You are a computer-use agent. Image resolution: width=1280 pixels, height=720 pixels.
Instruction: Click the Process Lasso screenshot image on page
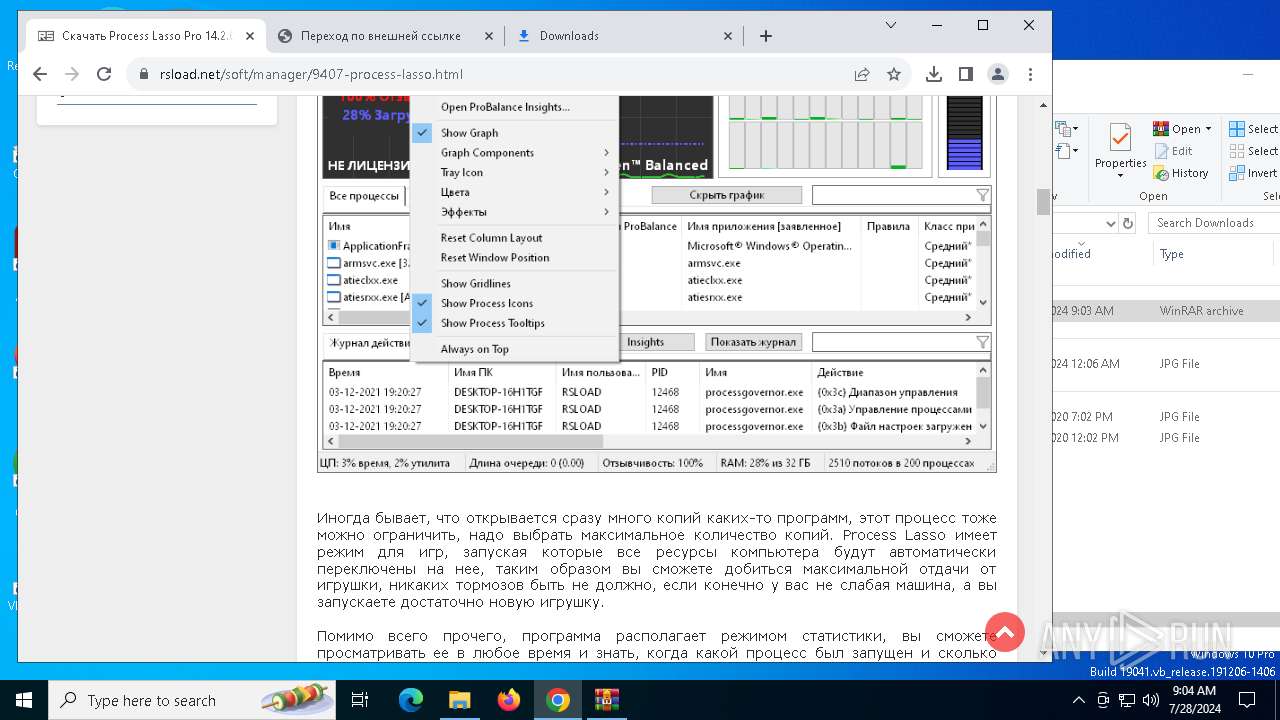coord(656,284)
